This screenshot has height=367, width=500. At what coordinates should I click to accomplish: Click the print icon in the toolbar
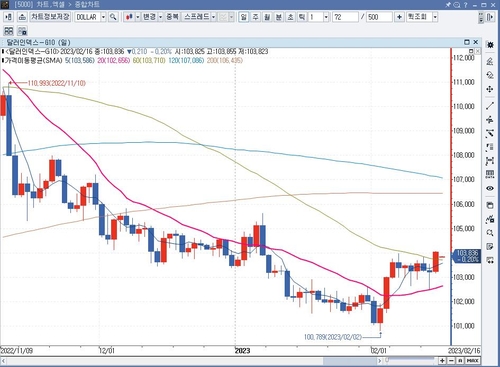tap(22, 17)
